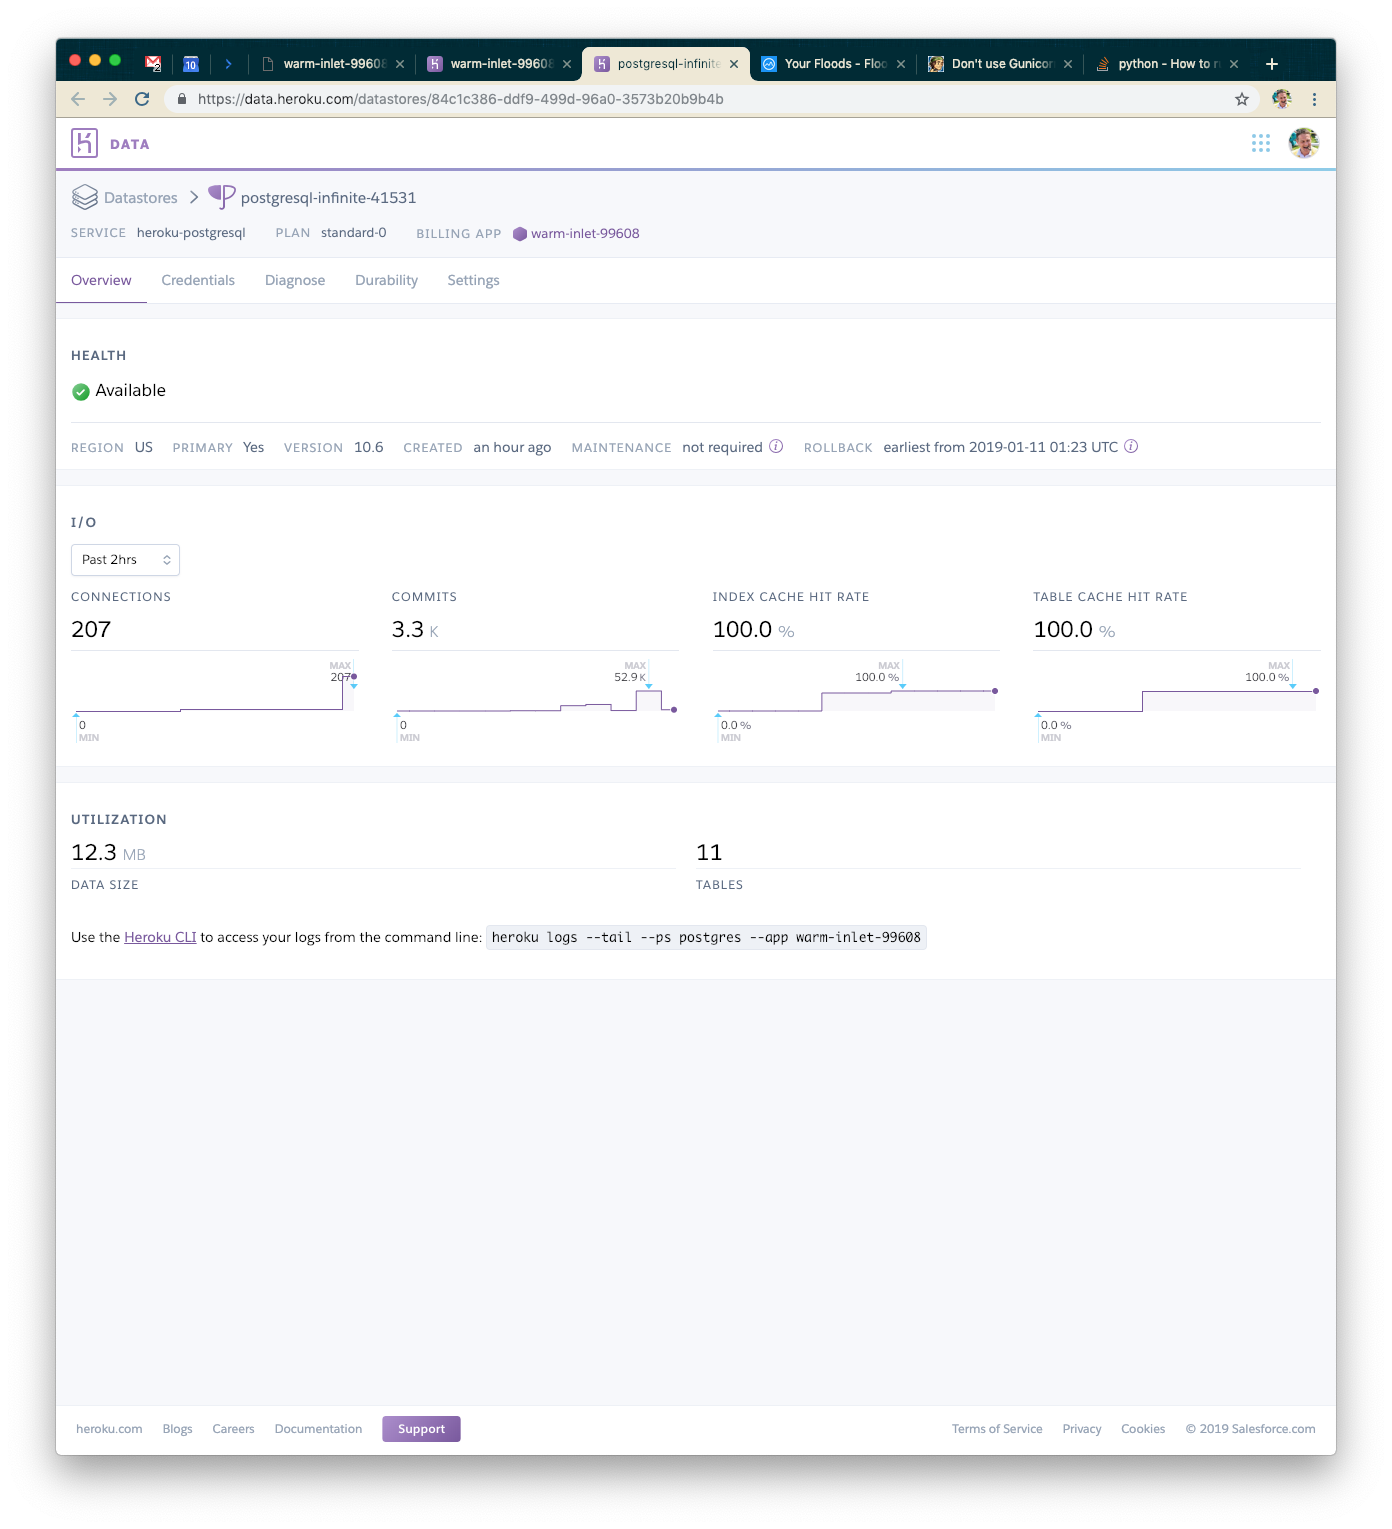Open billing app warm-inlet-99608 link

(584, 233)
